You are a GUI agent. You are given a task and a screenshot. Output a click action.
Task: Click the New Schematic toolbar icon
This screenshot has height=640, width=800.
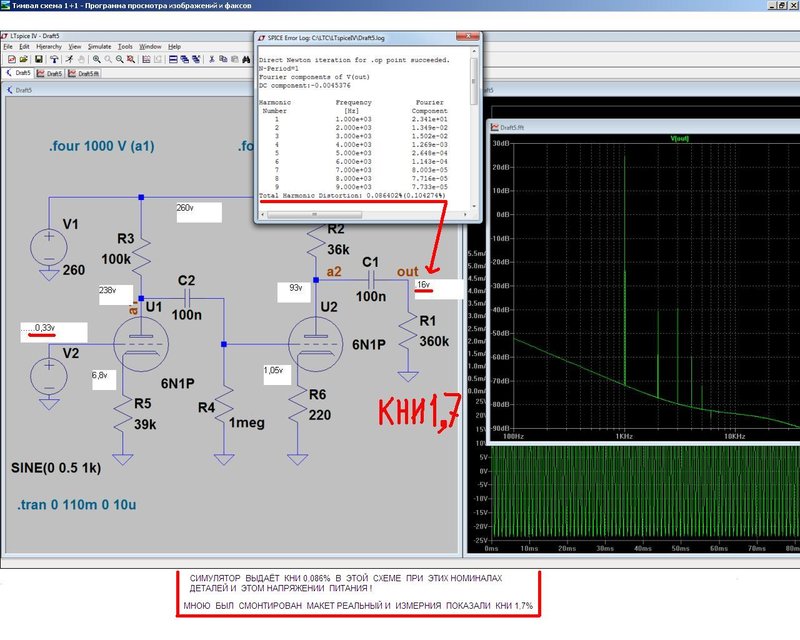pyautogui.click(x=12, y=59)
